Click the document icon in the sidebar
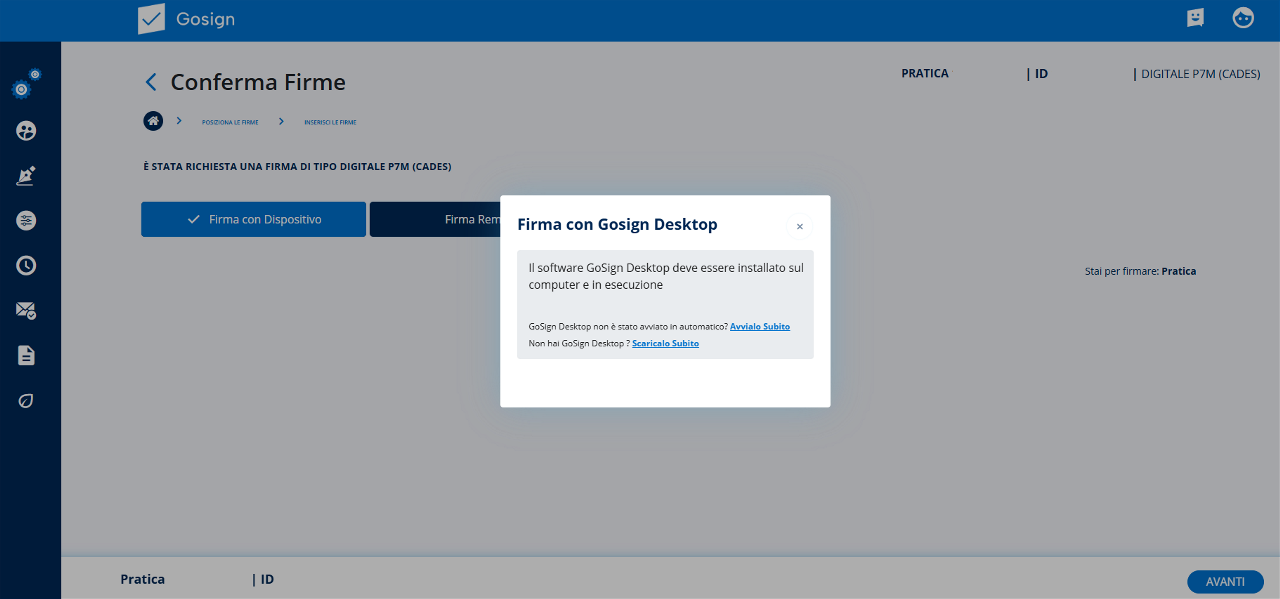Viewport: 1280px width, 599px height. coord(26,355)
